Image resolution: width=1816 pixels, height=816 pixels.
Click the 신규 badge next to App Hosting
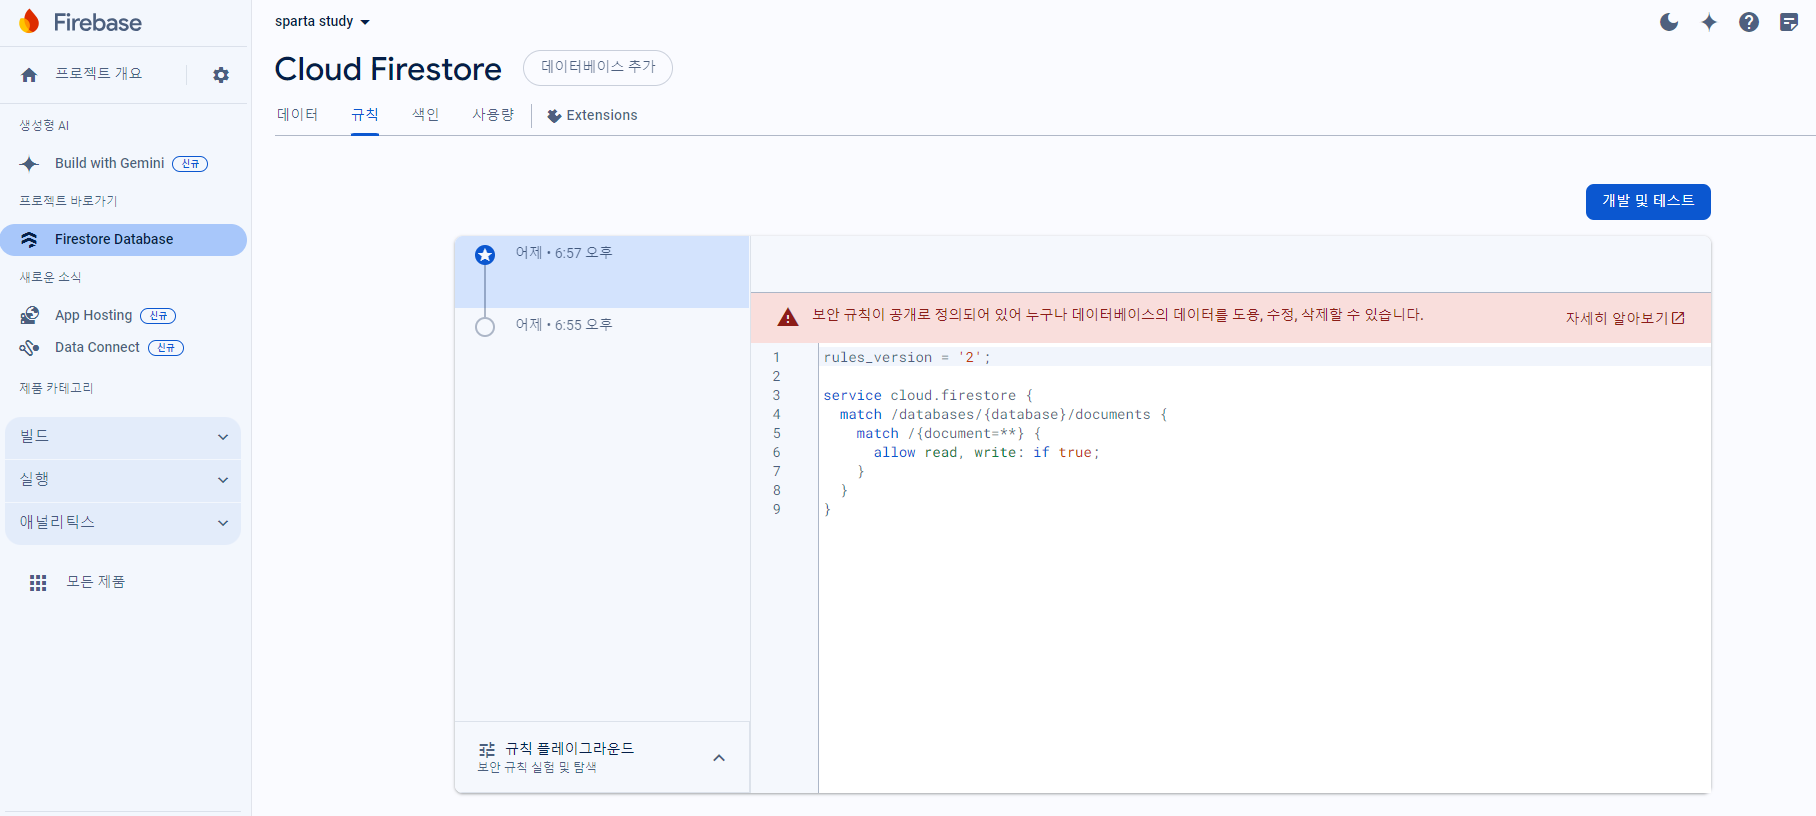tap(158, 316)
